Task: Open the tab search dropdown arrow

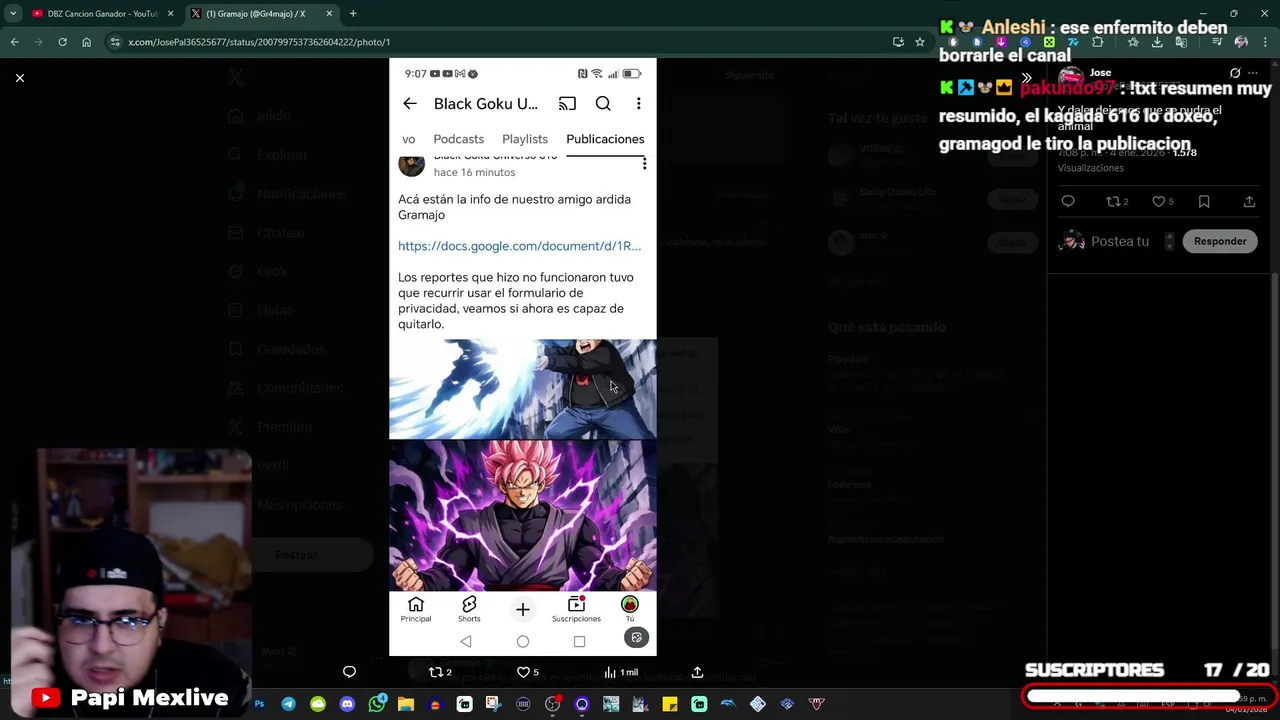Action: [x=12, y=14]
